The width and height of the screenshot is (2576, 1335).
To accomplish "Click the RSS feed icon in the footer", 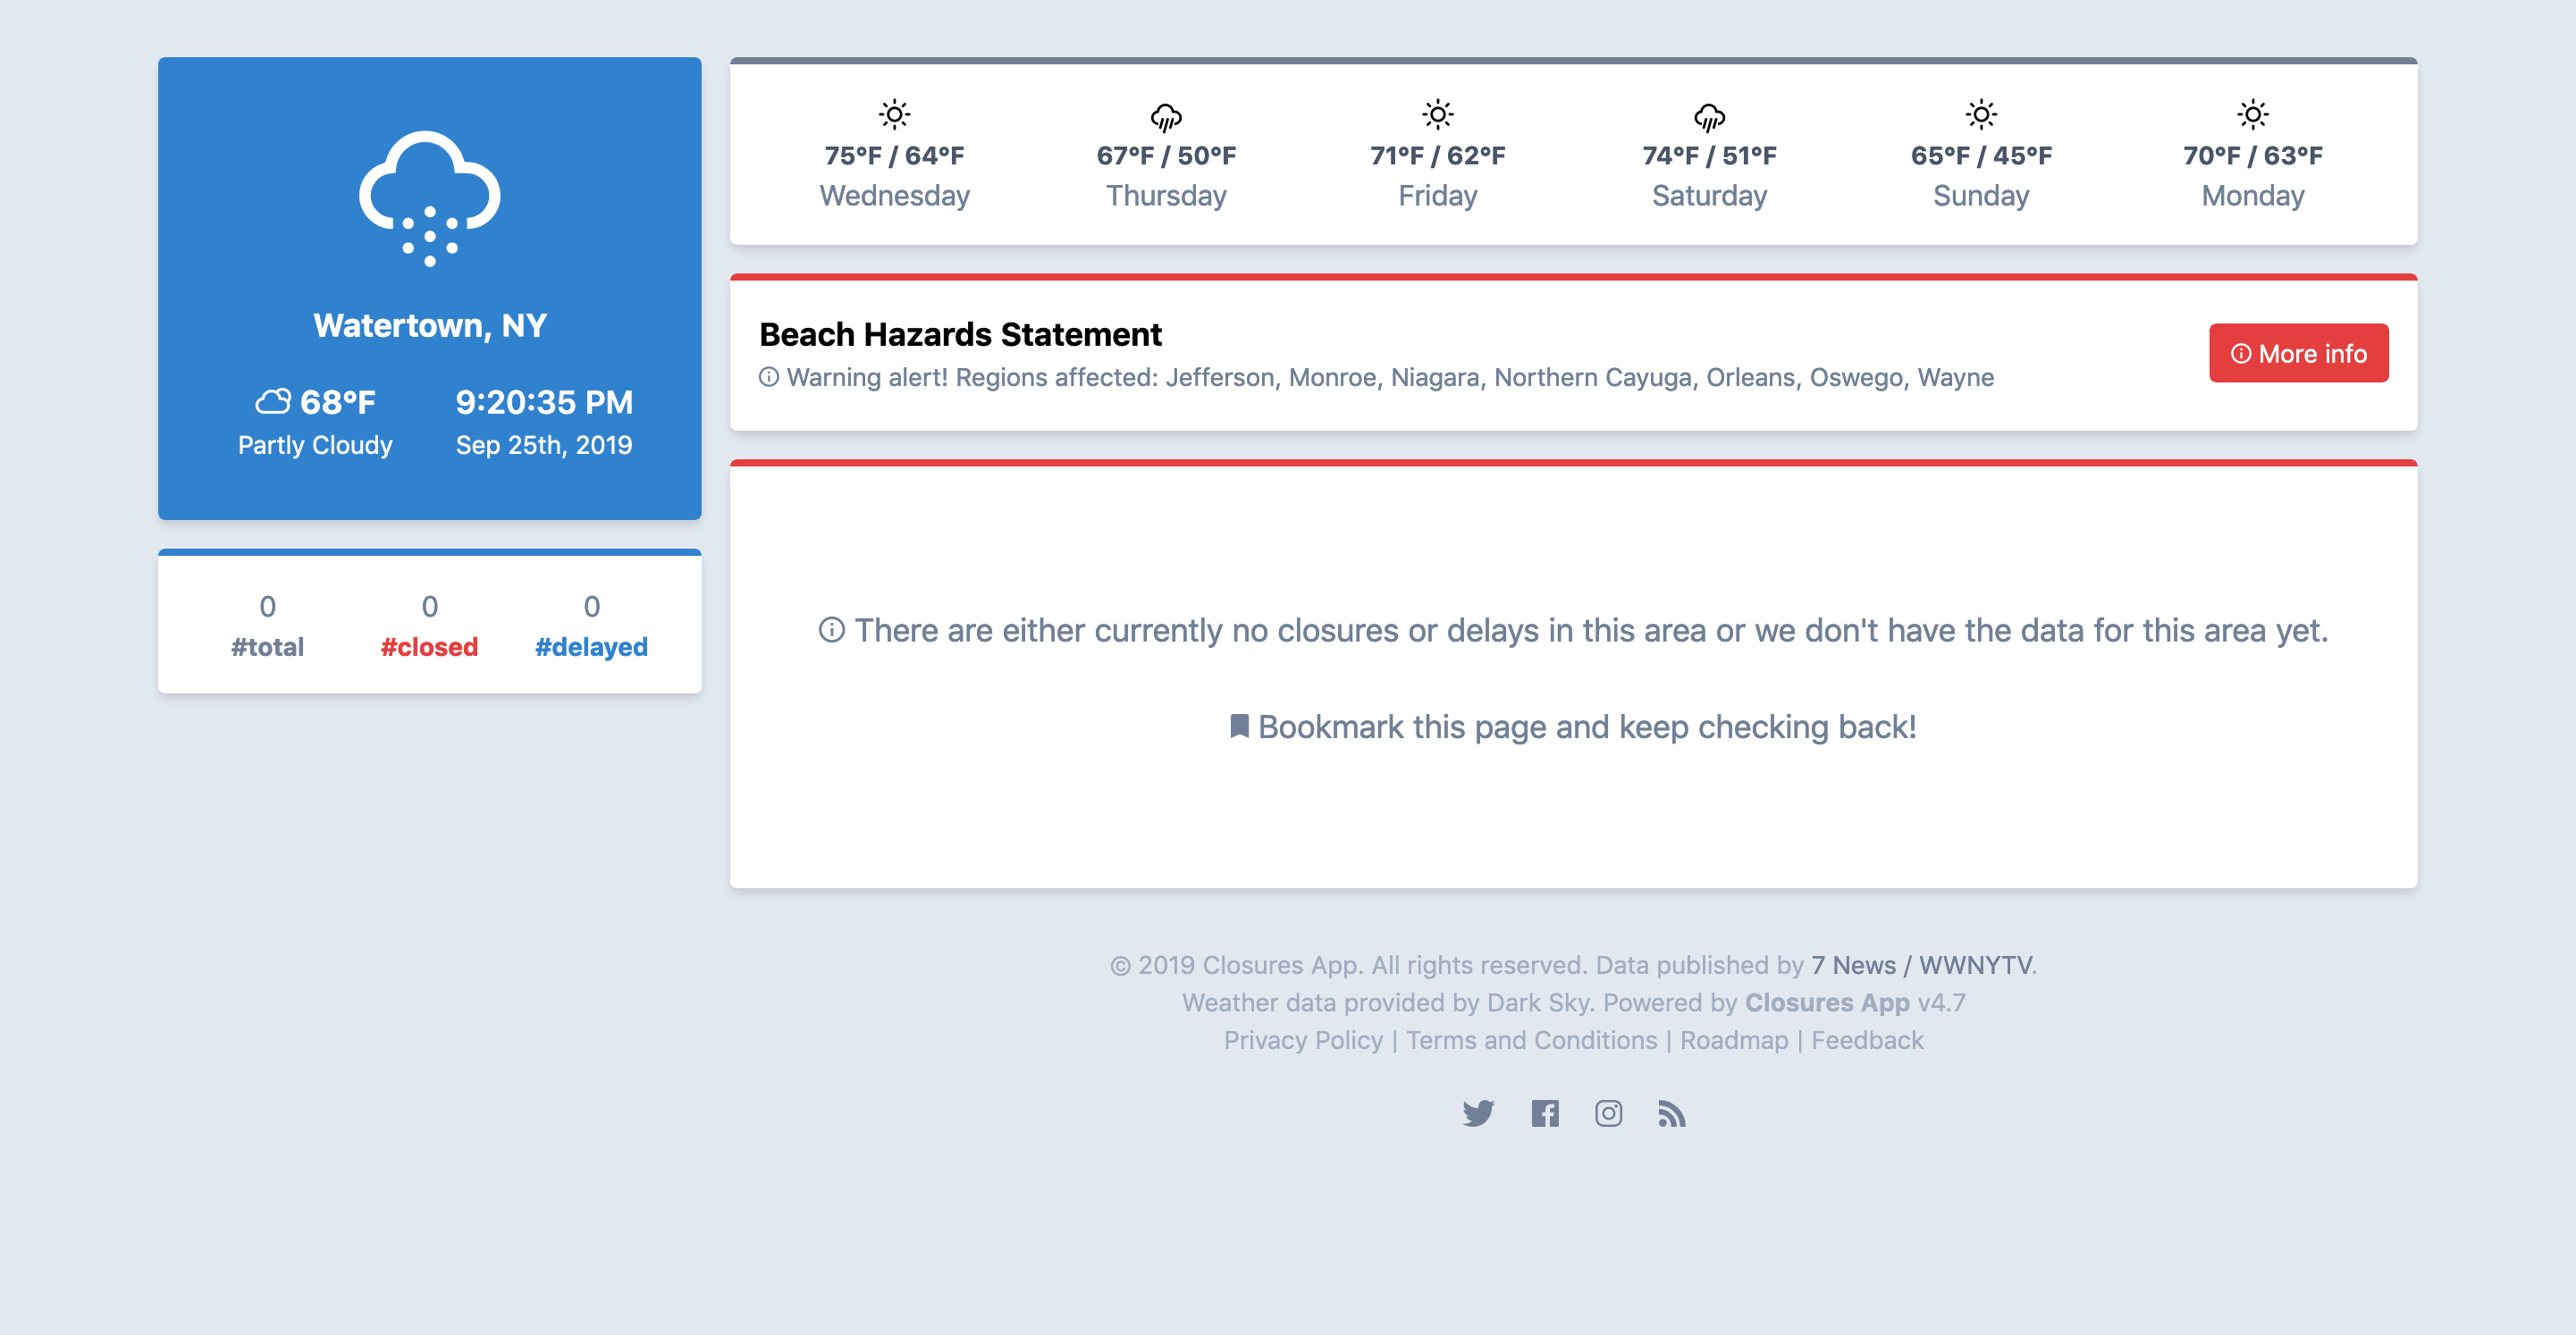I will (1673, 1113).
